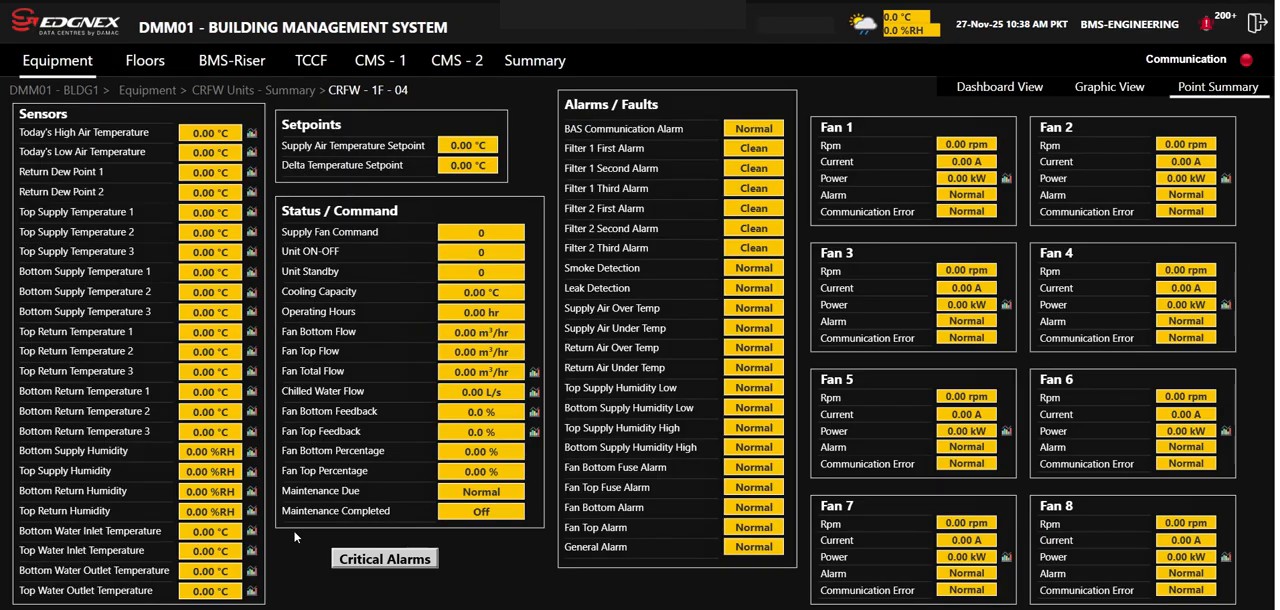The image size is (1280, 610).
Task: Click Maintenance Due Normal status
Action: pos(481,492)
